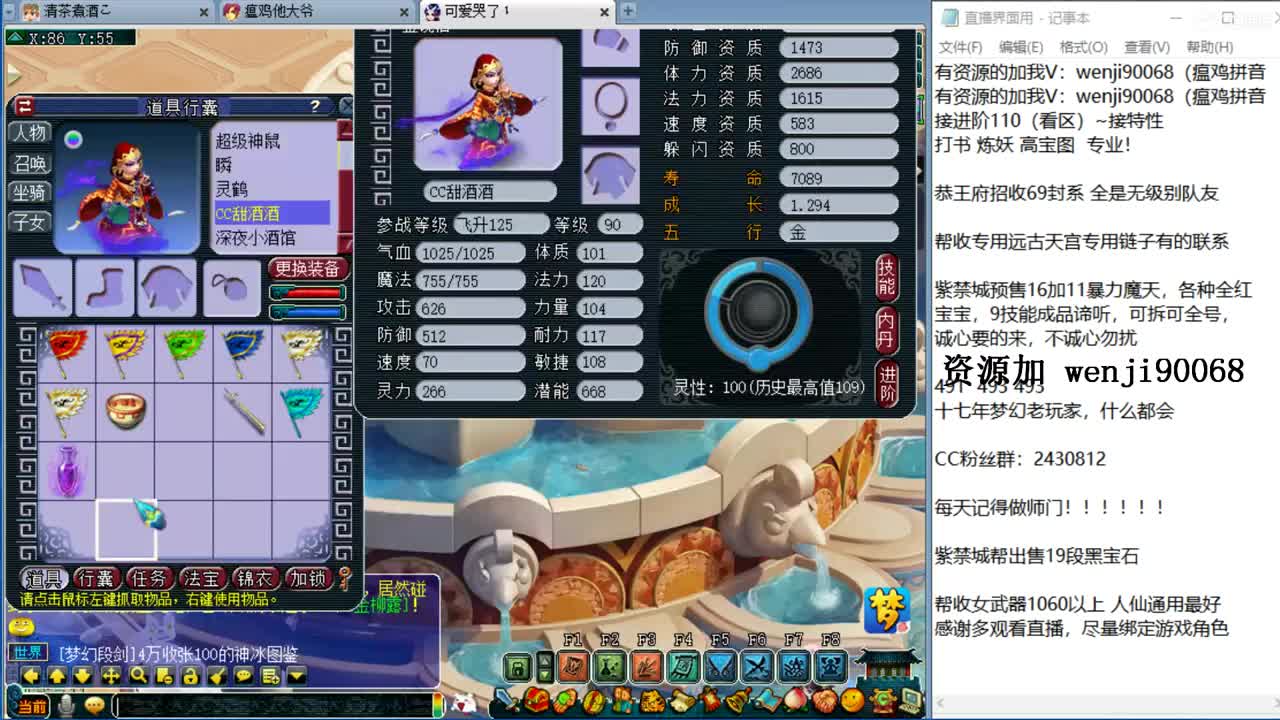The height and width of the screenshot is (720, 1280).
Task: Open the 坐骑 mount view
Action: pyautogui.click(x=30, y=192)
